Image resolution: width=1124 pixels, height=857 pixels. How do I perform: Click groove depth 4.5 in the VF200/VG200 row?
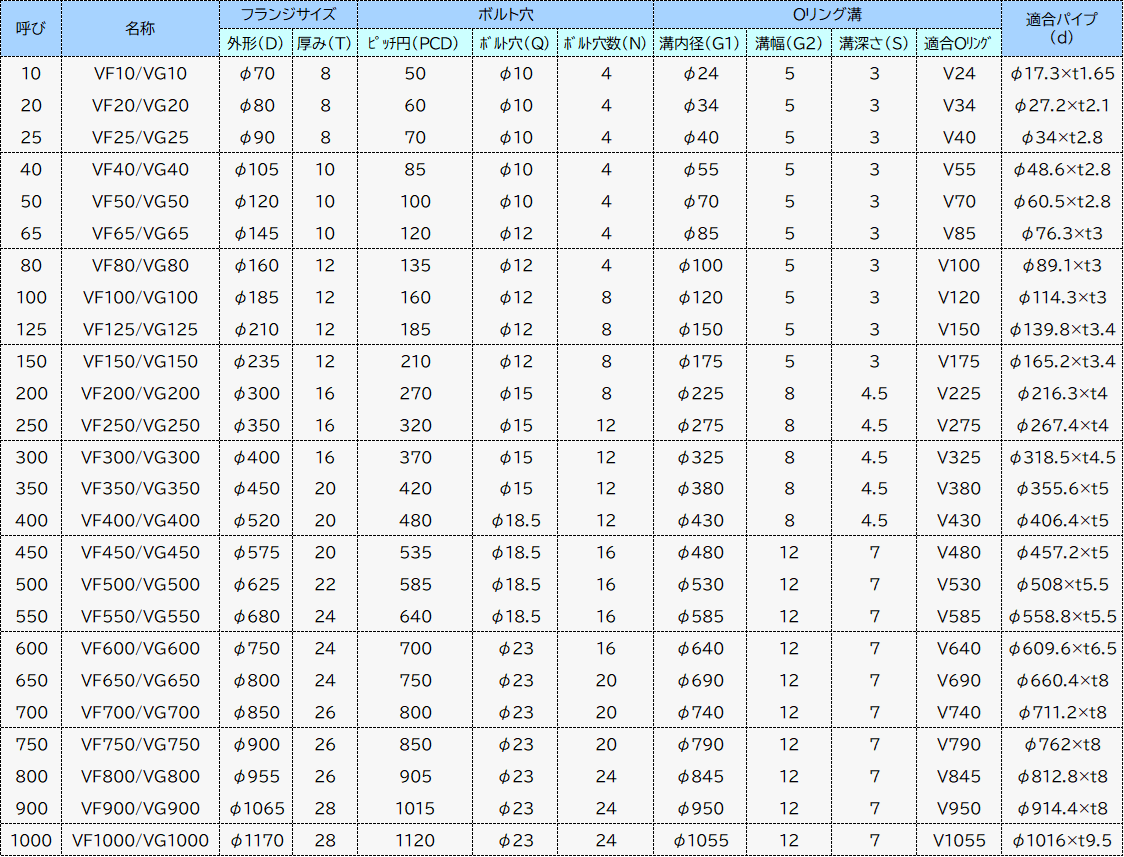875,393
